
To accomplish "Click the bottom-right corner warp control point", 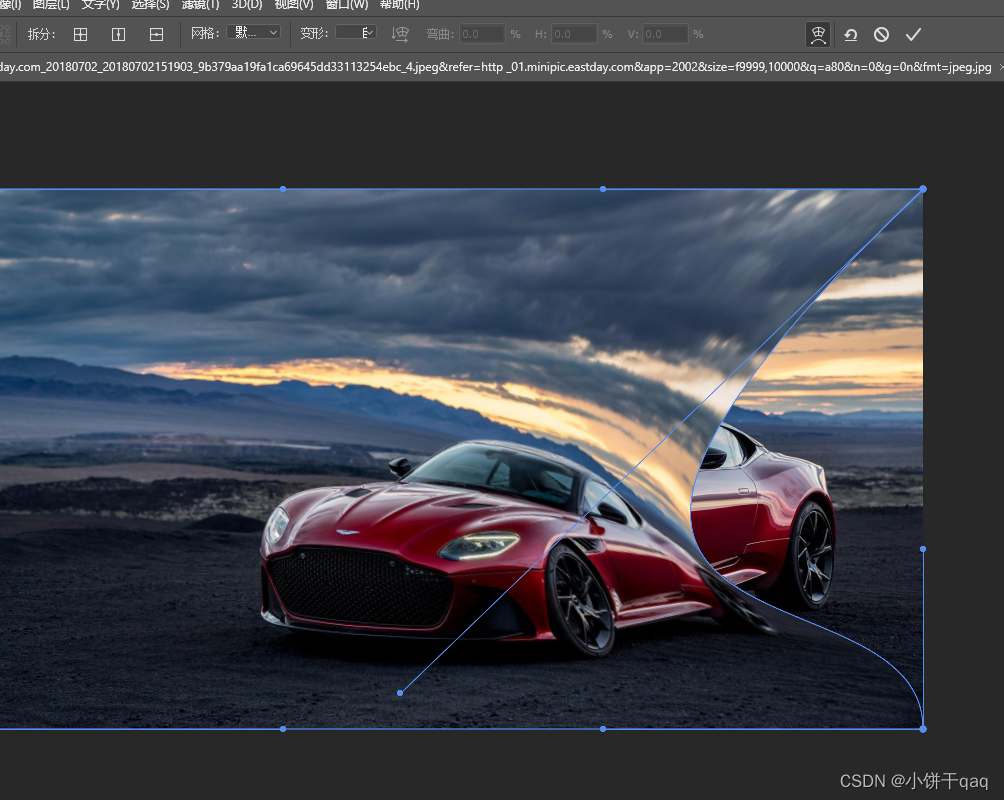I will 923,729.
